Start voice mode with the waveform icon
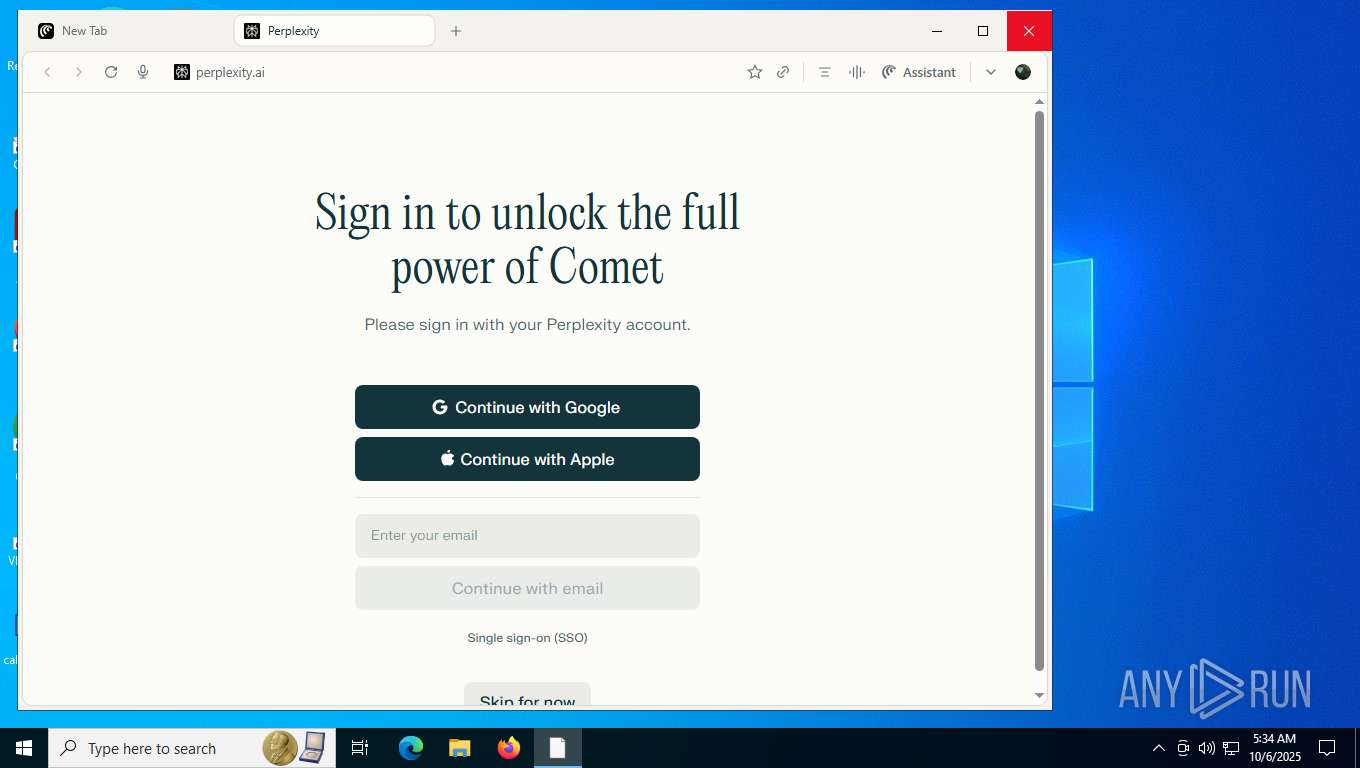The height and width of the screenshot is (768, 1360). tap(857, 72)
